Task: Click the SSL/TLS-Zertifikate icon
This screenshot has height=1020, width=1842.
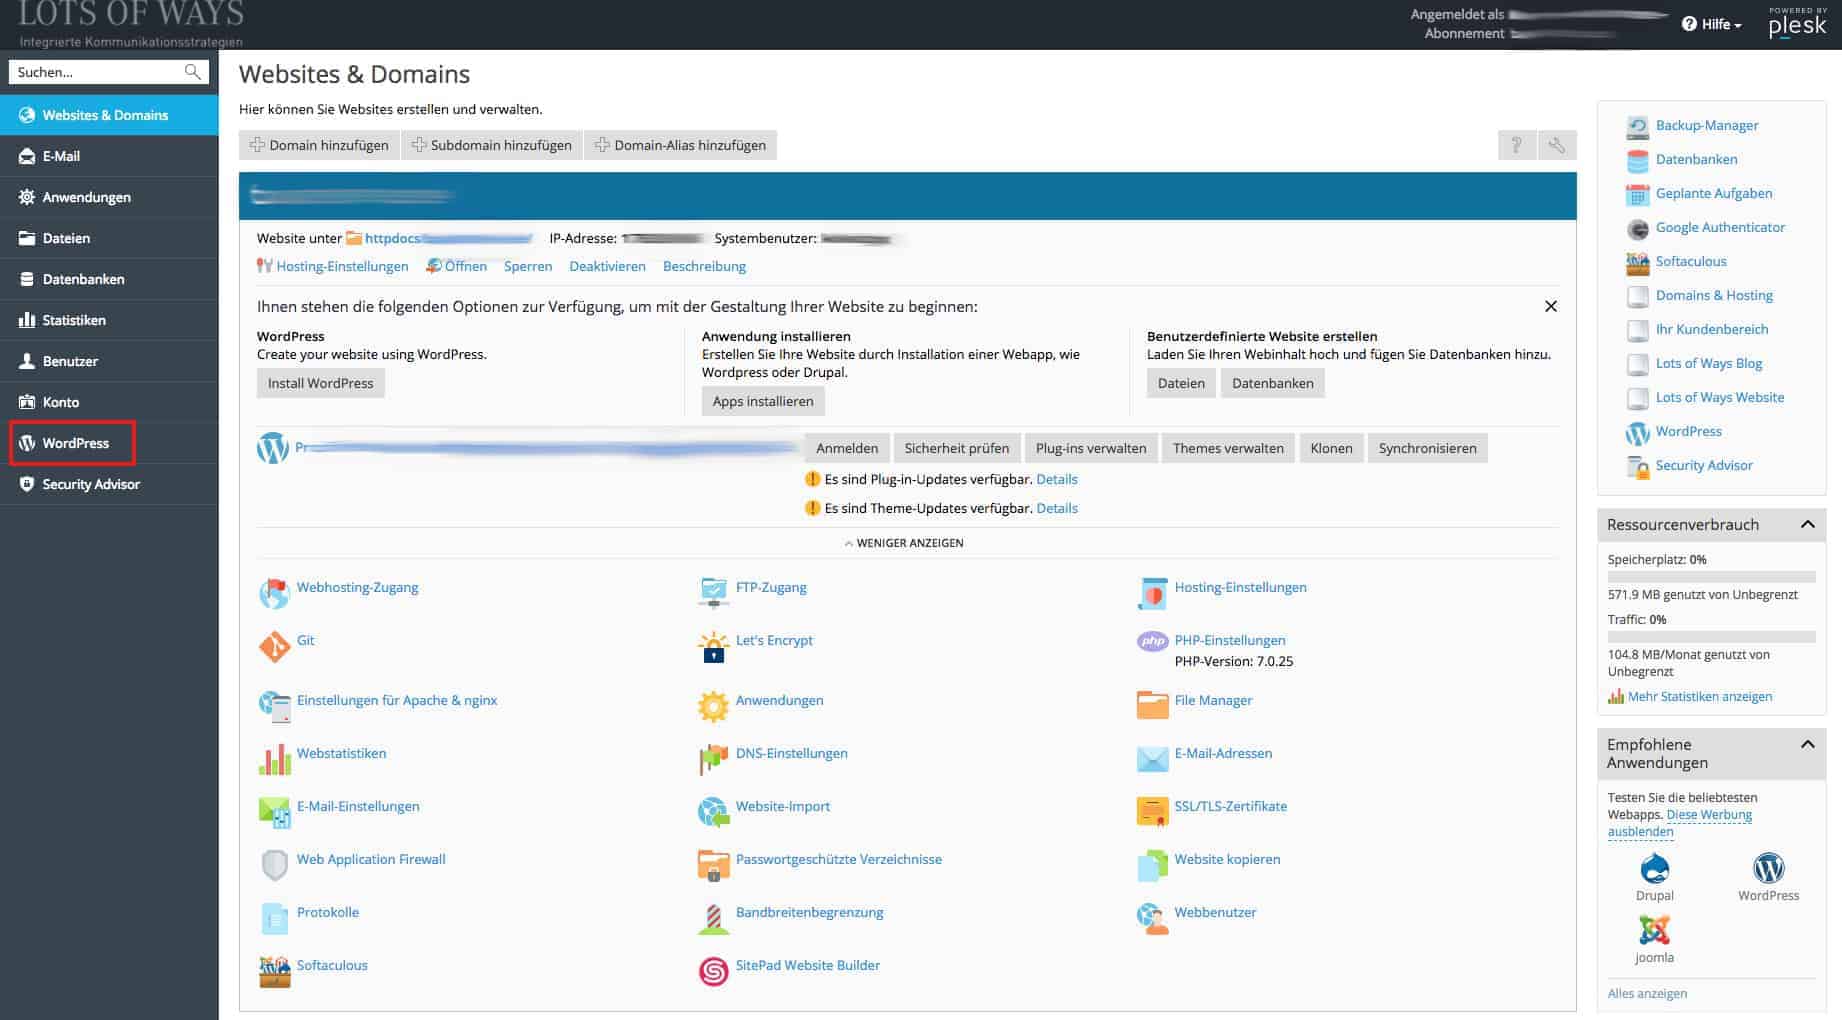Action: click(1152, 811)
